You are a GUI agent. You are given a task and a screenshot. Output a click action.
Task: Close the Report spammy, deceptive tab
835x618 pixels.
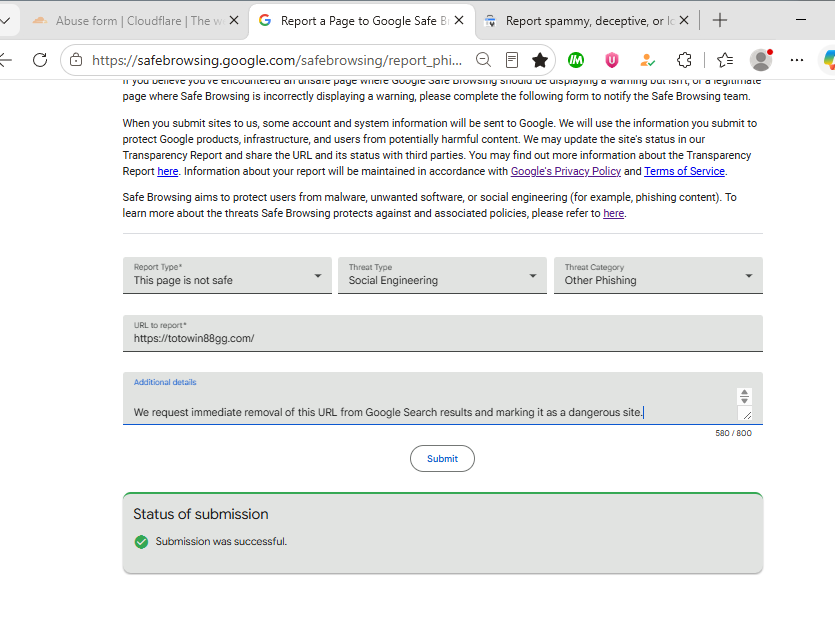pyautogui.click(x=684, y=21)
